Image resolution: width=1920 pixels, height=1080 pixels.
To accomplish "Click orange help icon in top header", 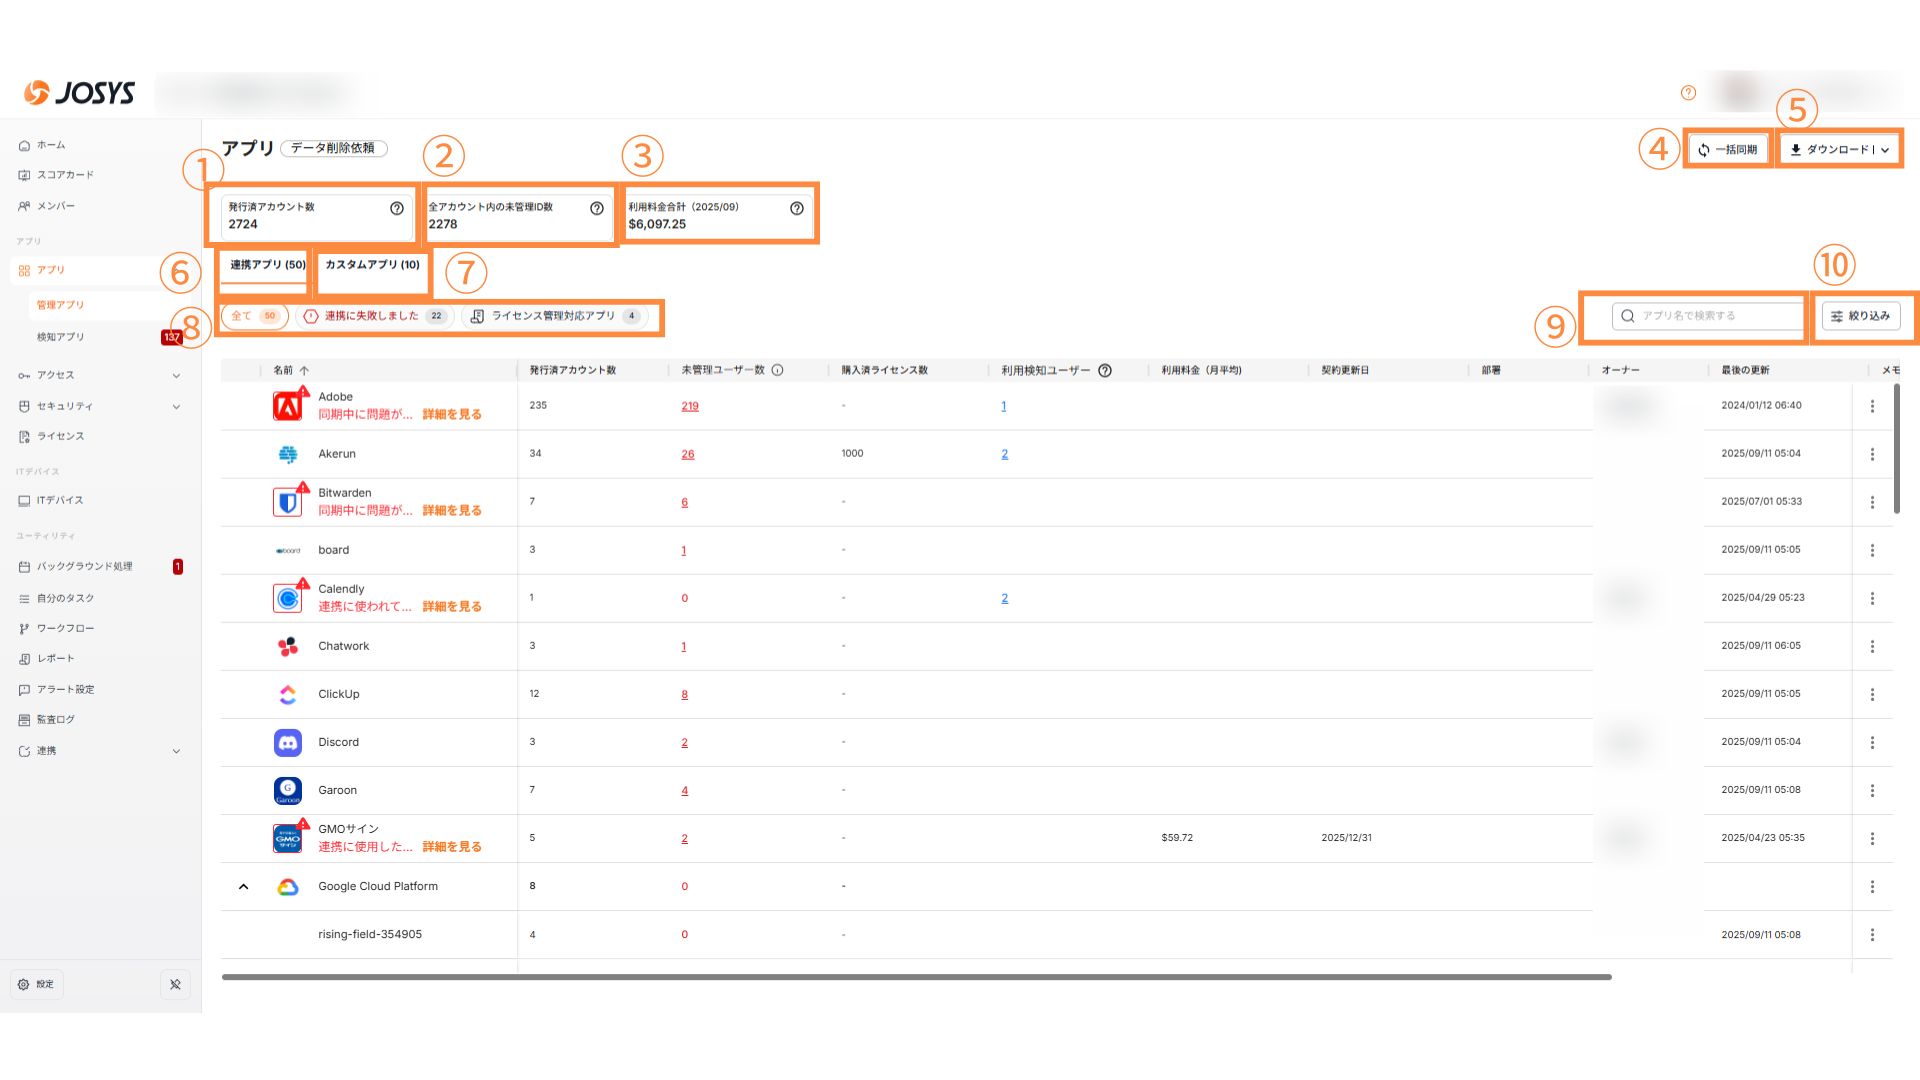I will click(1688, 93).
